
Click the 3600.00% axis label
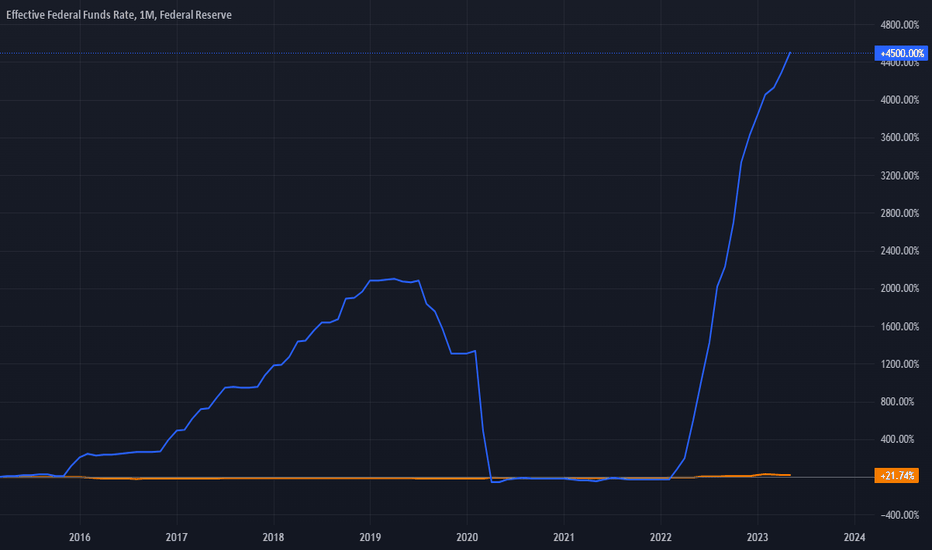(x=899, y=137)
